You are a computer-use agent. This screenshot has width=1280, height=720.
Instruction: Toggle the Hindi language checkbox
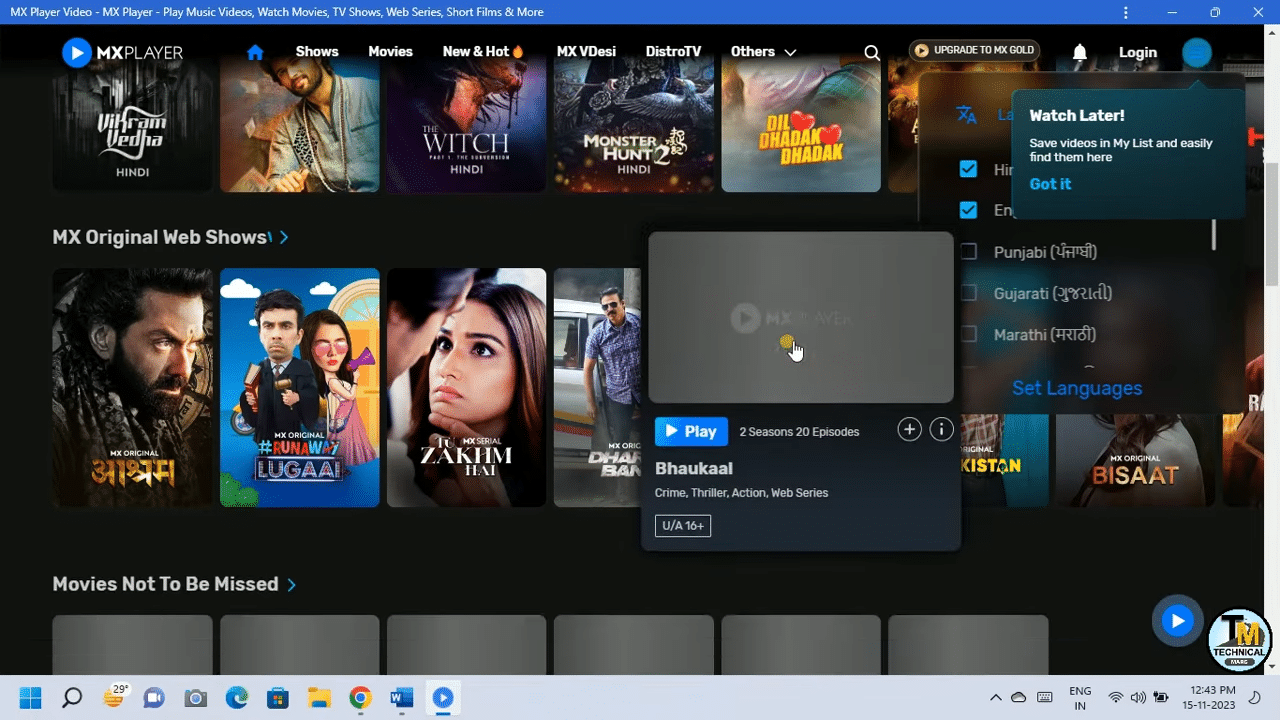pyautogui.click(x=968, y=169)
